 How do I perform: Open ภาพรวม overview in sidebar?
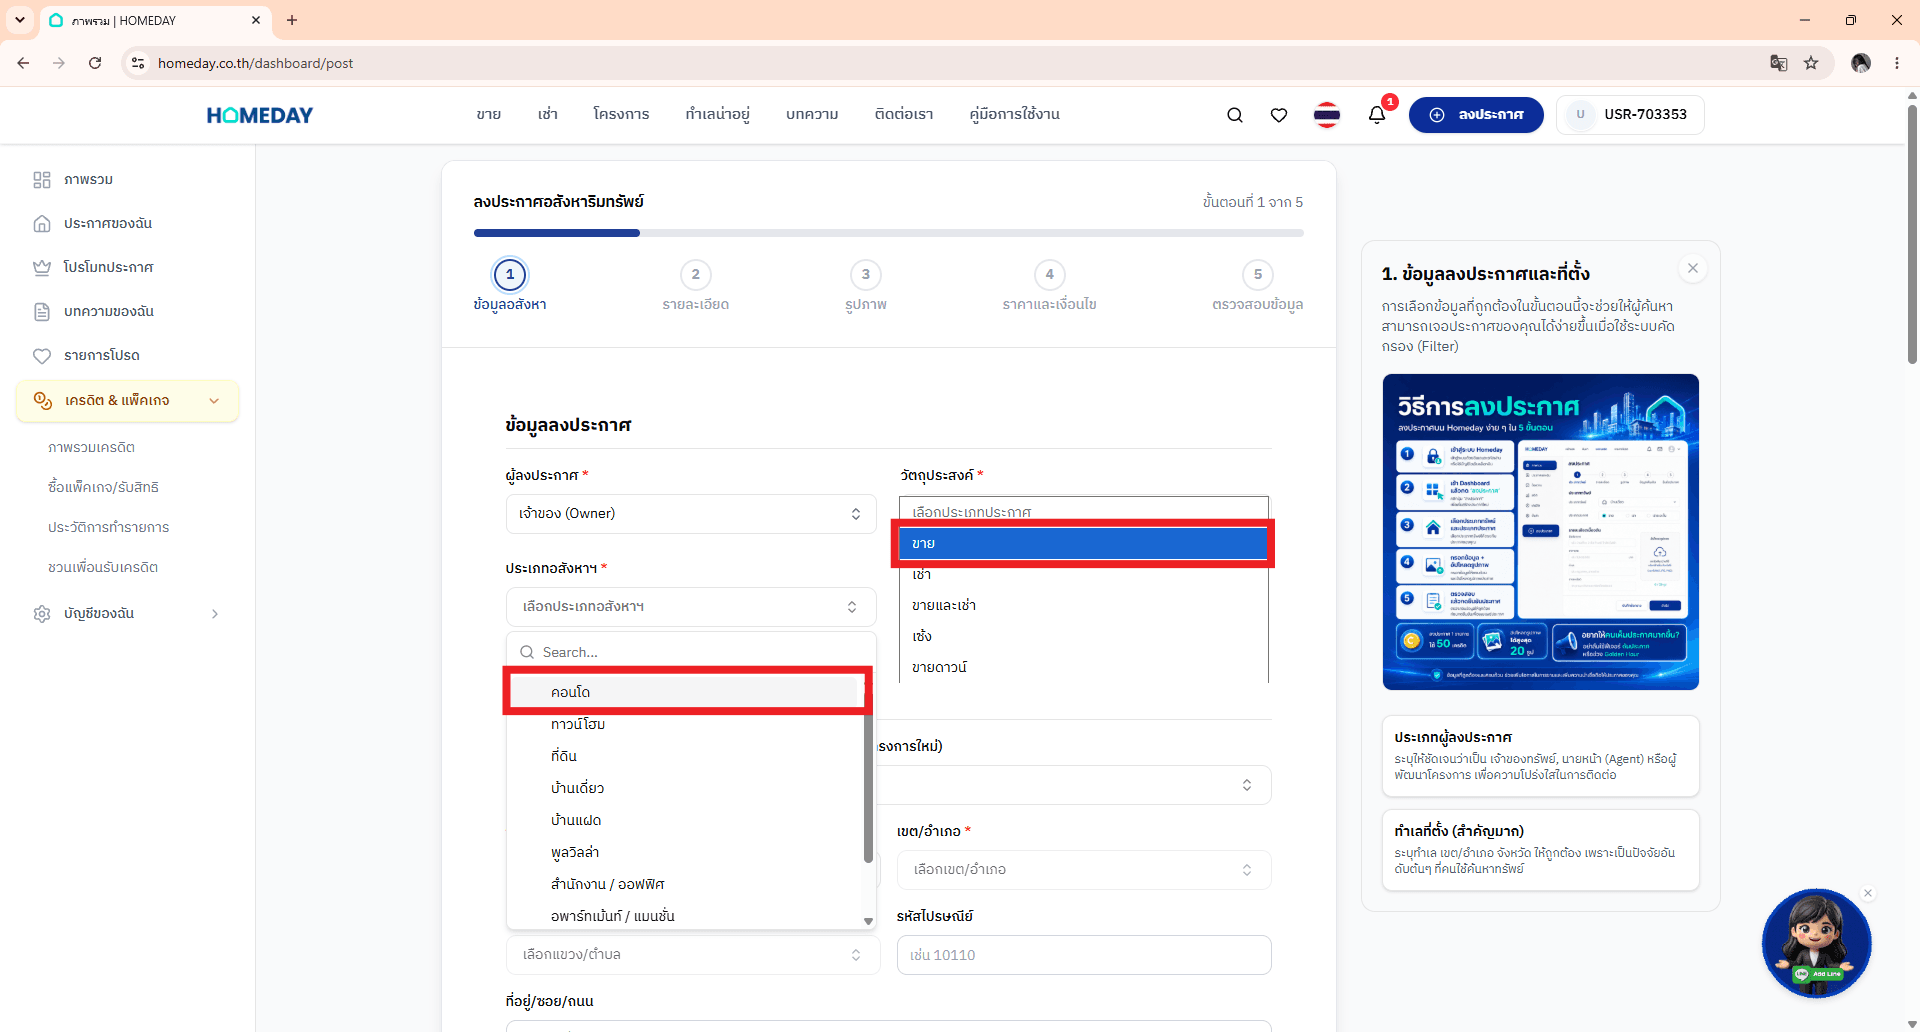point(88,180)
